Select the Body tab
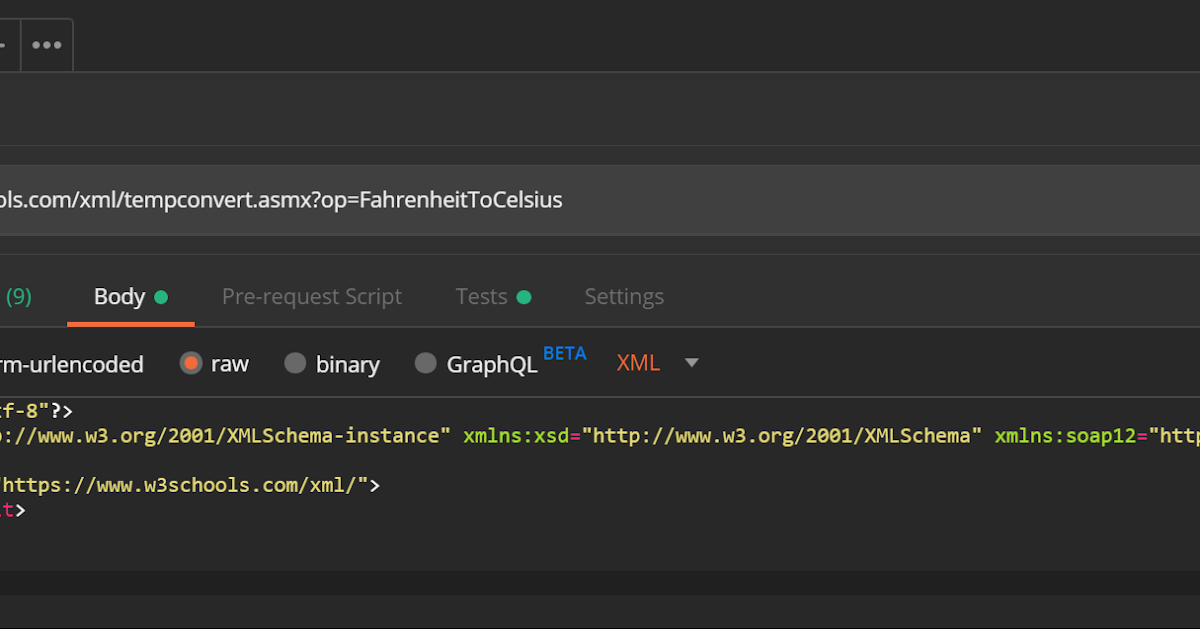Image resolution: width=1200 pixels, height=630 pixels. click(117, 296)
